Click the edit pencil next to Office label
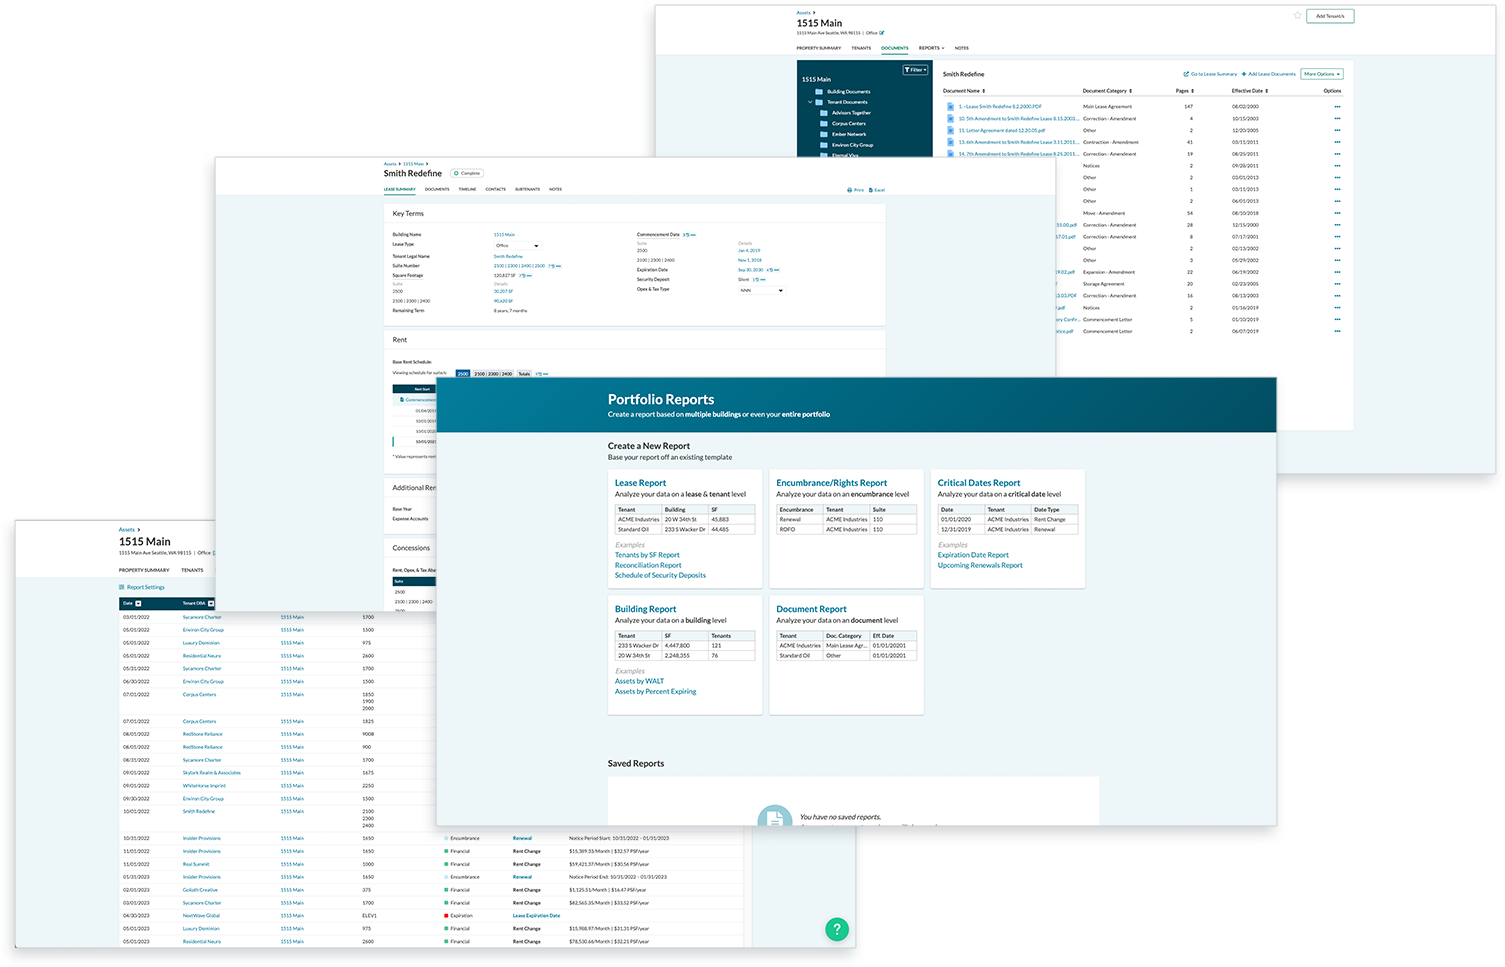 pyautogui.click(x=881, y=33)
